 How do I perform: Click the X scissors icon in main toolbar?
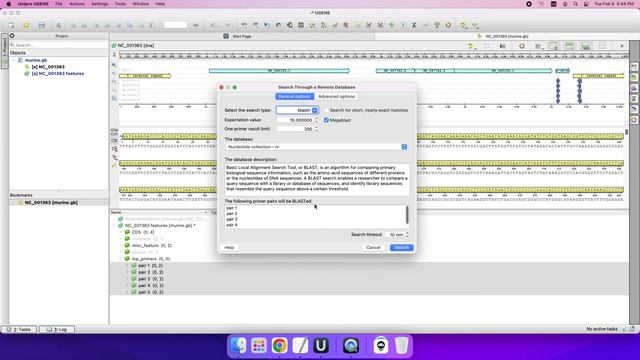click(414, 25)
